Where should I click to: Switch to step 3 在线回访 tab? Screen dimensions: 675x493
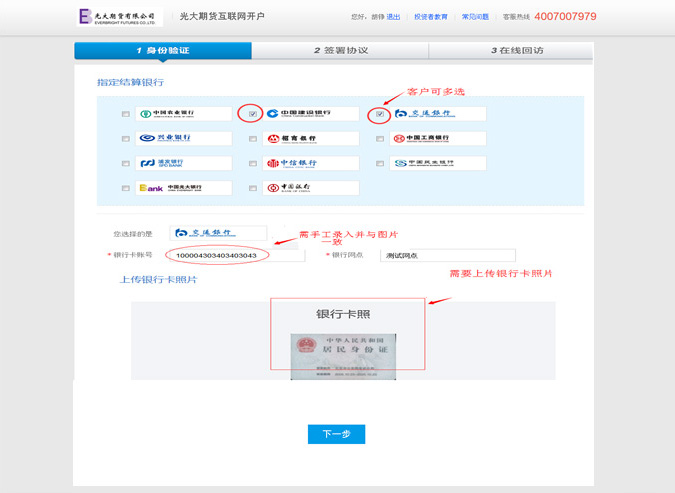[511, 50]
